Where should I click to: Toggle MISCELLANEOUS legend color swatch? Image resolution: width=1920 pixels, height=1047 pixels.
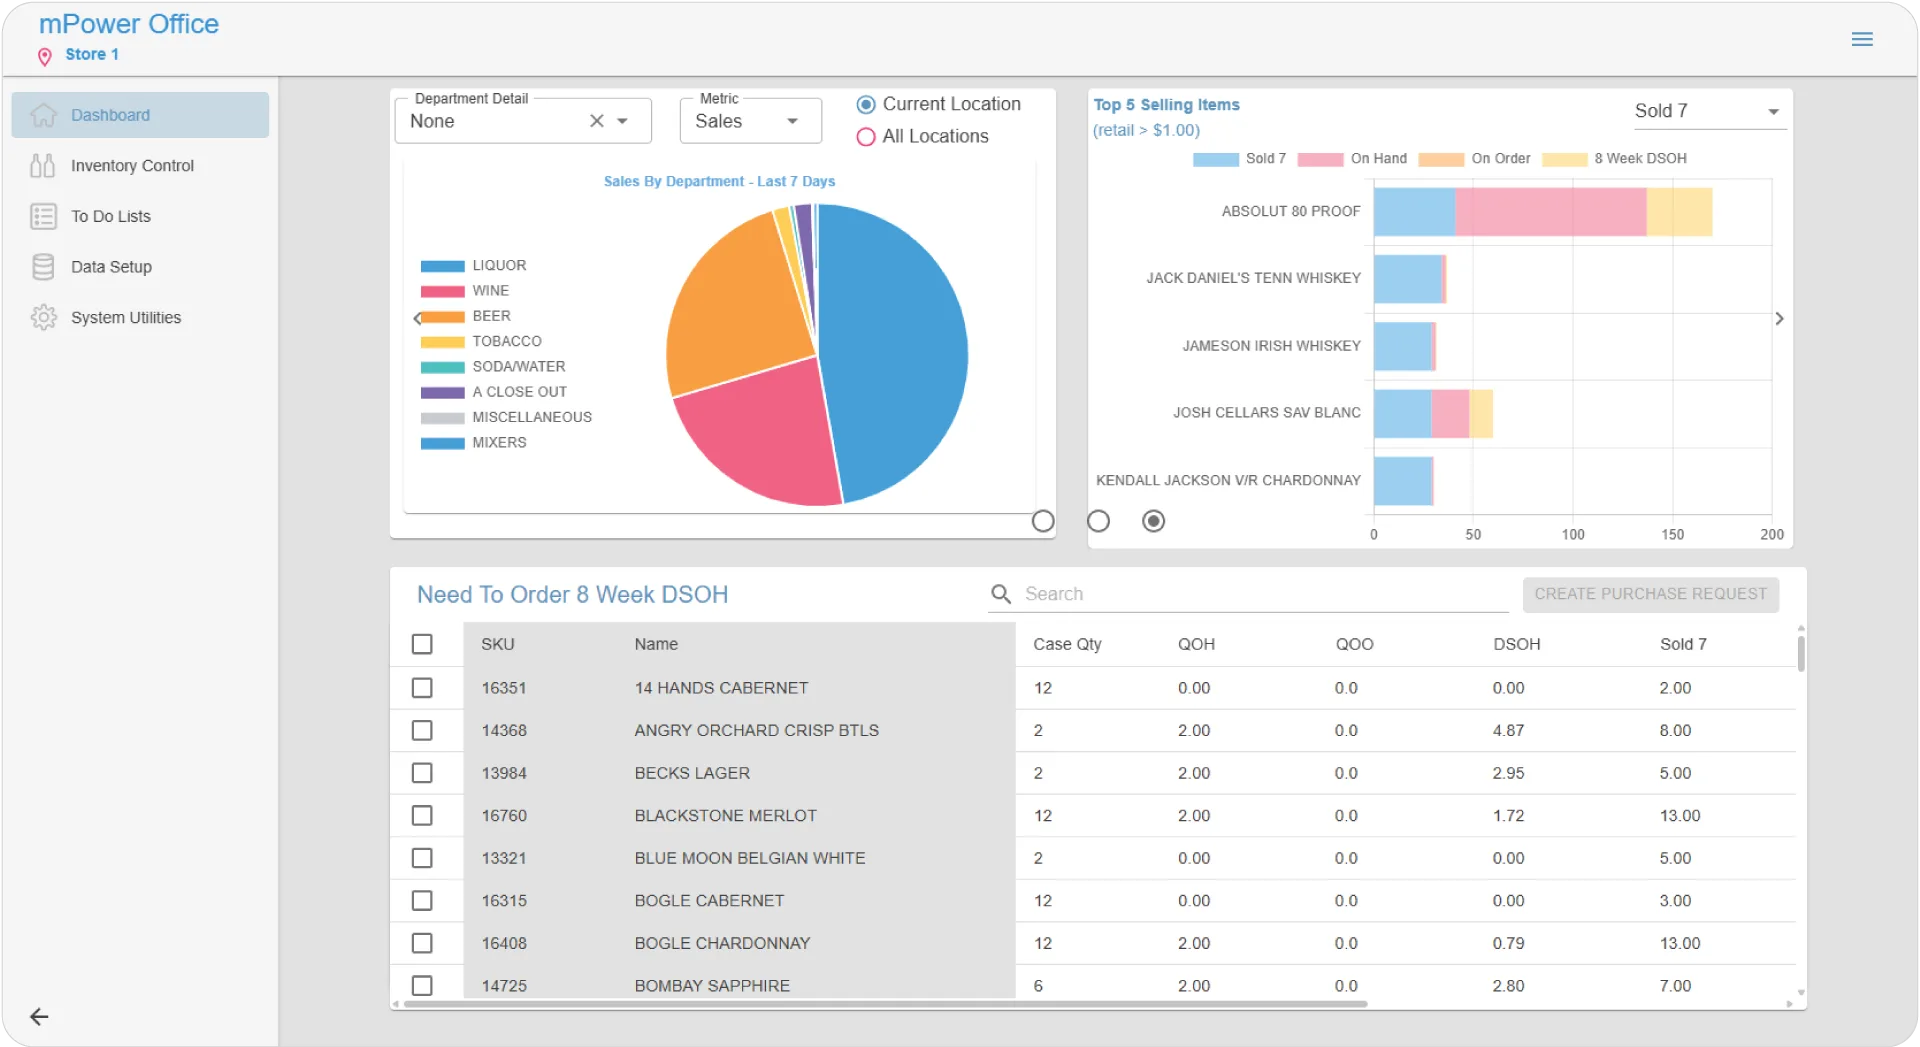click(x=442, y=418)
